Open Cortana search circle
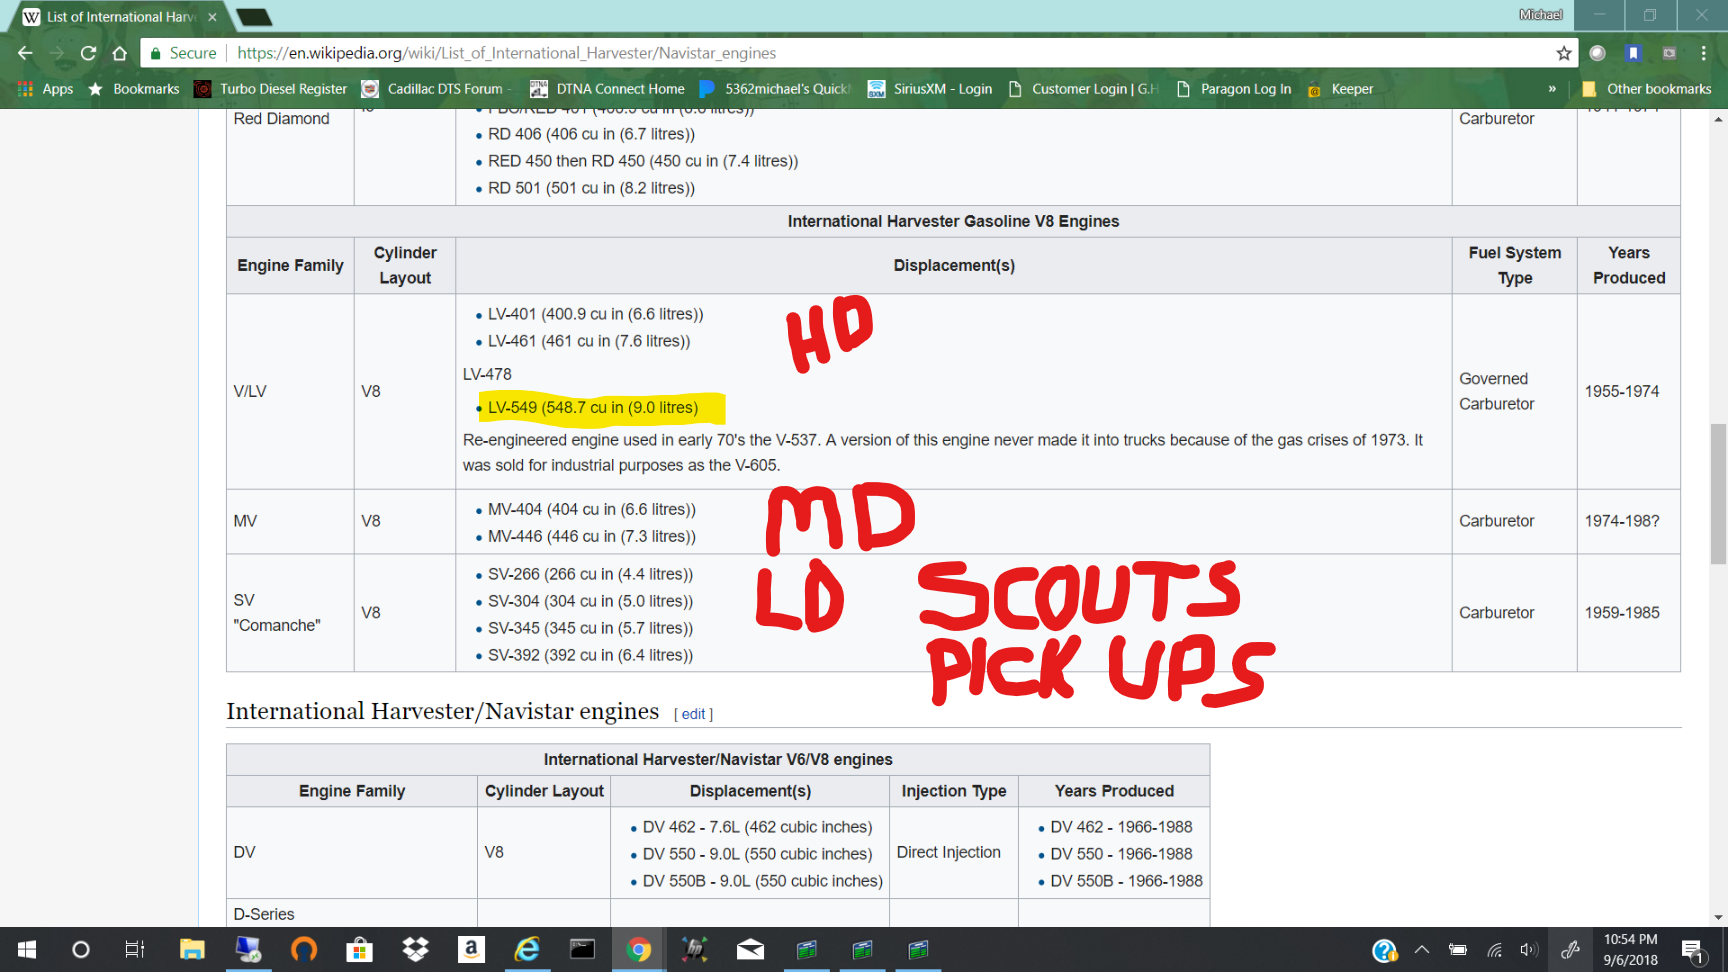The height and width of the screenshot is (972, 1728). click(81, 949)
